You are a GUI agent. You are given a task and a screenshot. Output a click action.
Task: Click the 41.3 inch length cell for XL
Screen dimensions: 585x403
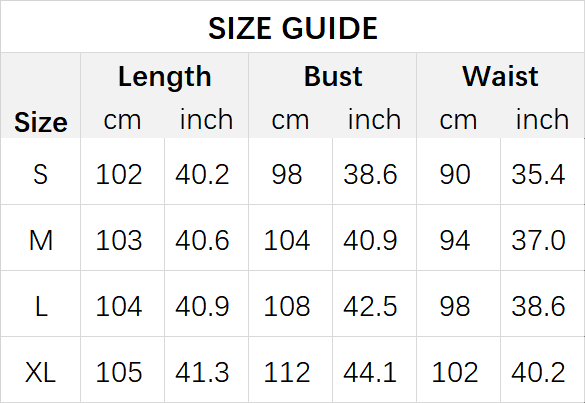click(202, 372)
